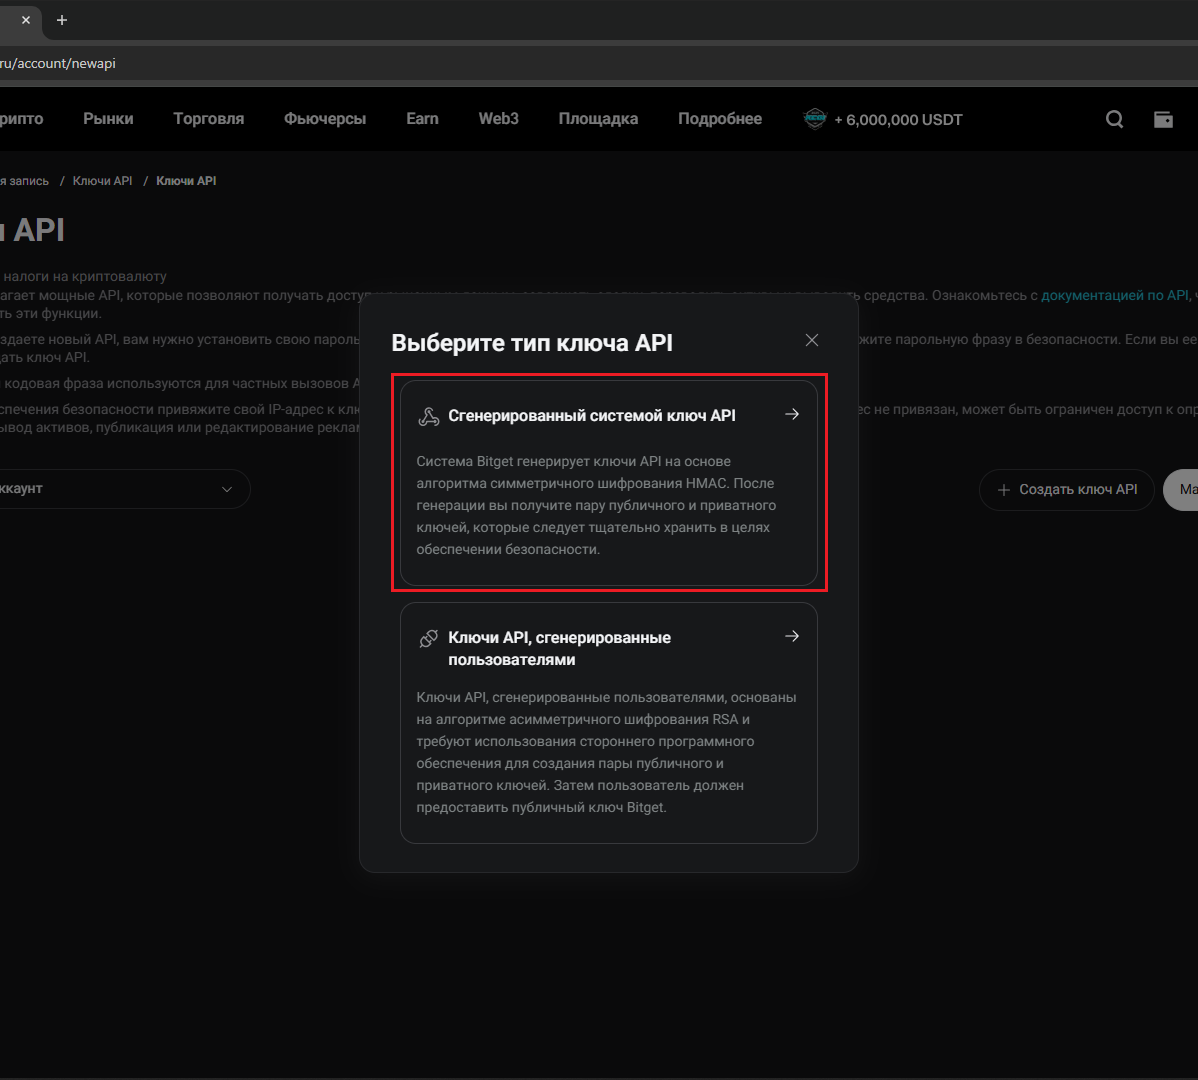Image resolution: width=1198 pixels, height=1080 pixels.
Task: Close the API key type dialog
Action: coord(811,340)
